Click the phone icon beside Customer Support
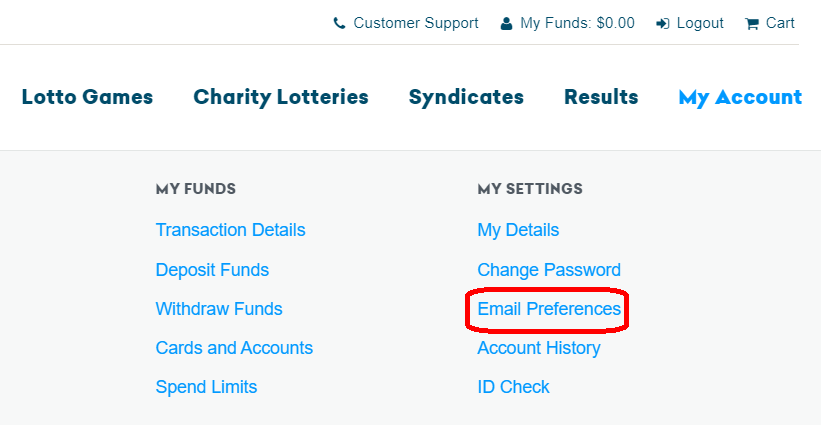The image size is (821, 425). [x=339, y=24]
